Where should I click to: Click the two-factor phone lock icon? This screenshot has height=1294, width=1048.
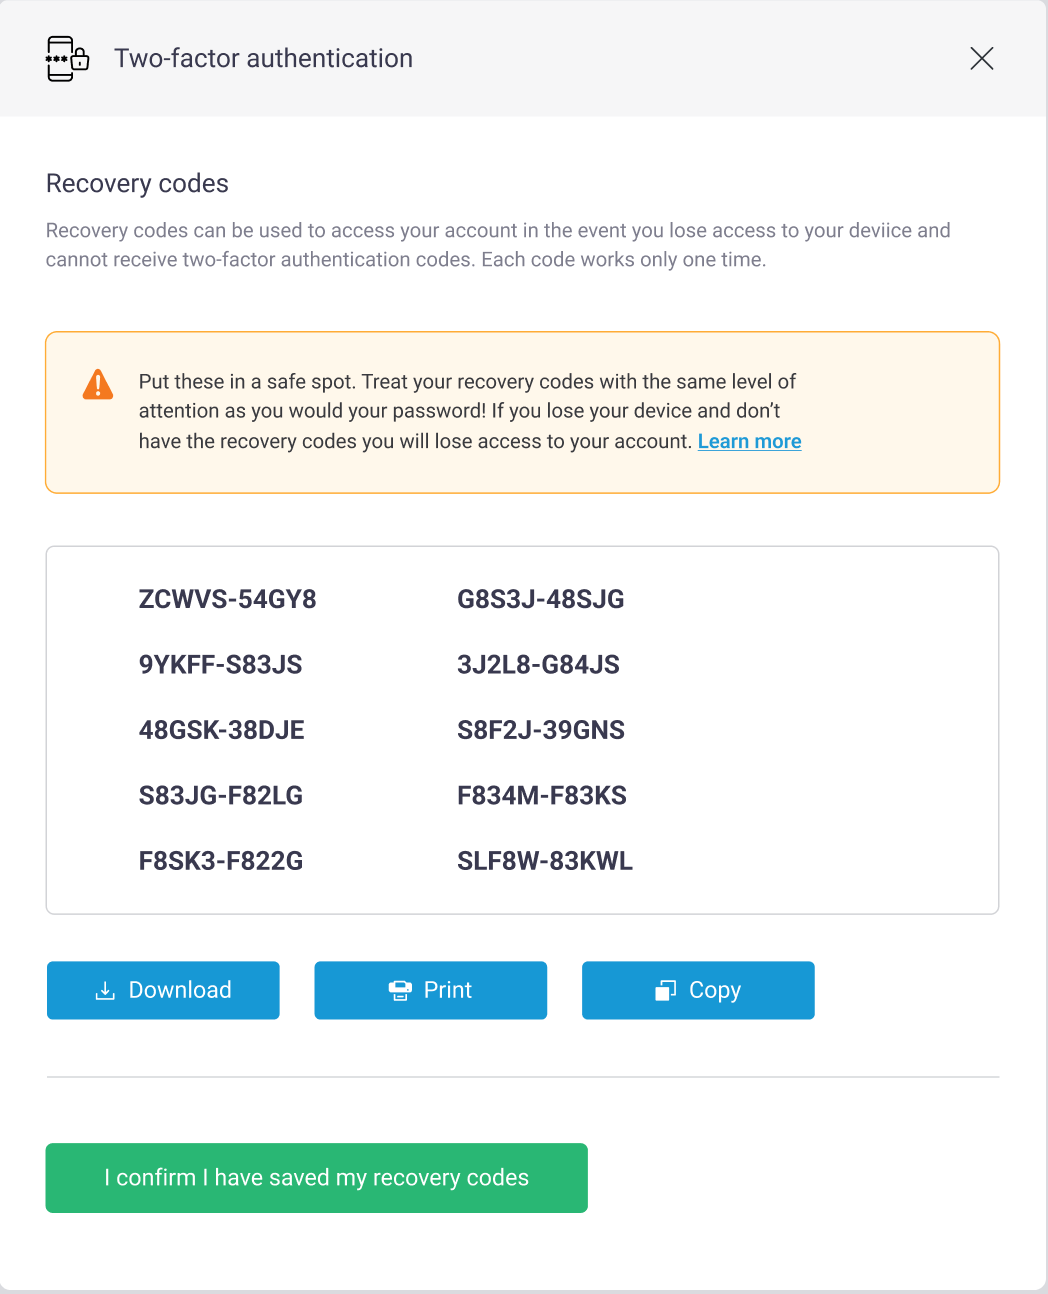tap(67, 59)
